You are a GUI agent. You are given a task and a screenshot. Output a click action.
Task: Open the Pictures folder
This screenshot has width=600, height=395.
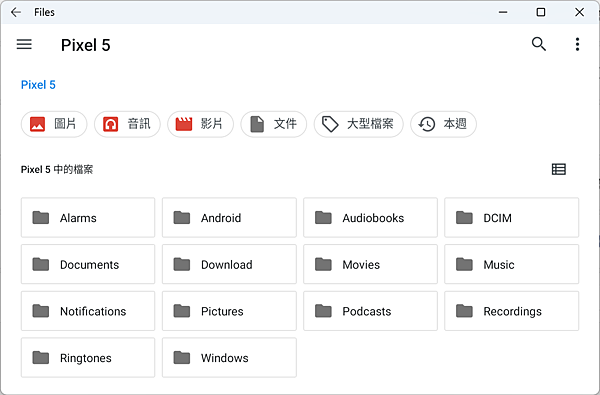229,311
